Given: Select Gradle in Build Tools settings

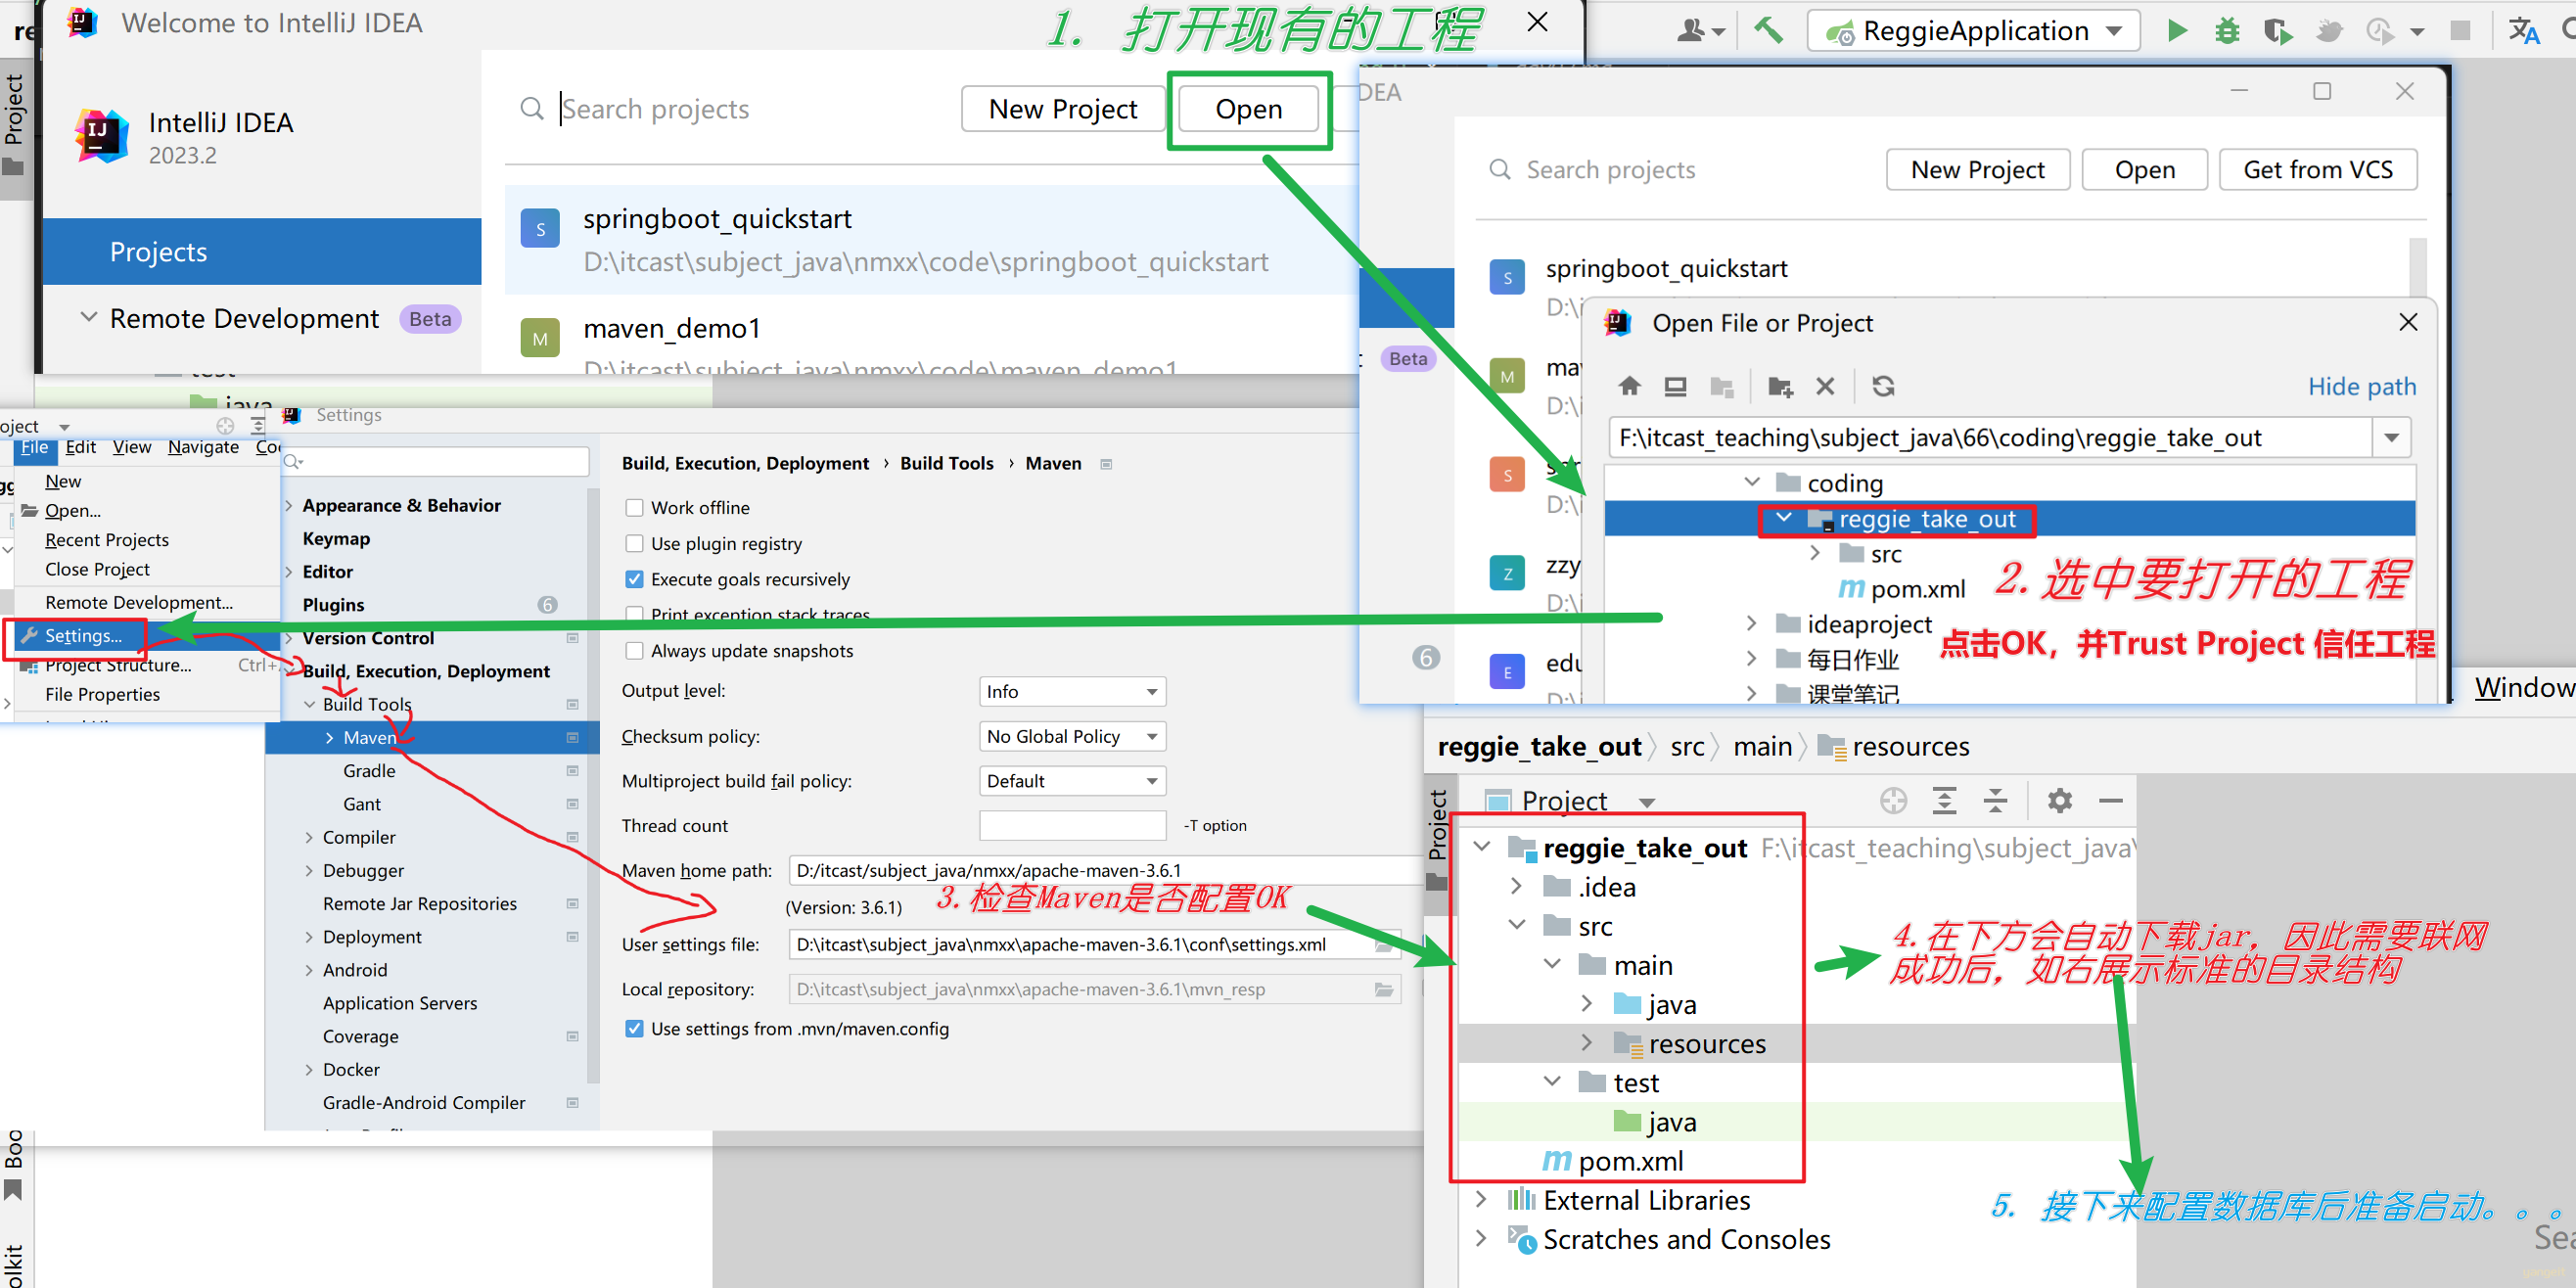Looking at the screenshot, I should (369, 771).
